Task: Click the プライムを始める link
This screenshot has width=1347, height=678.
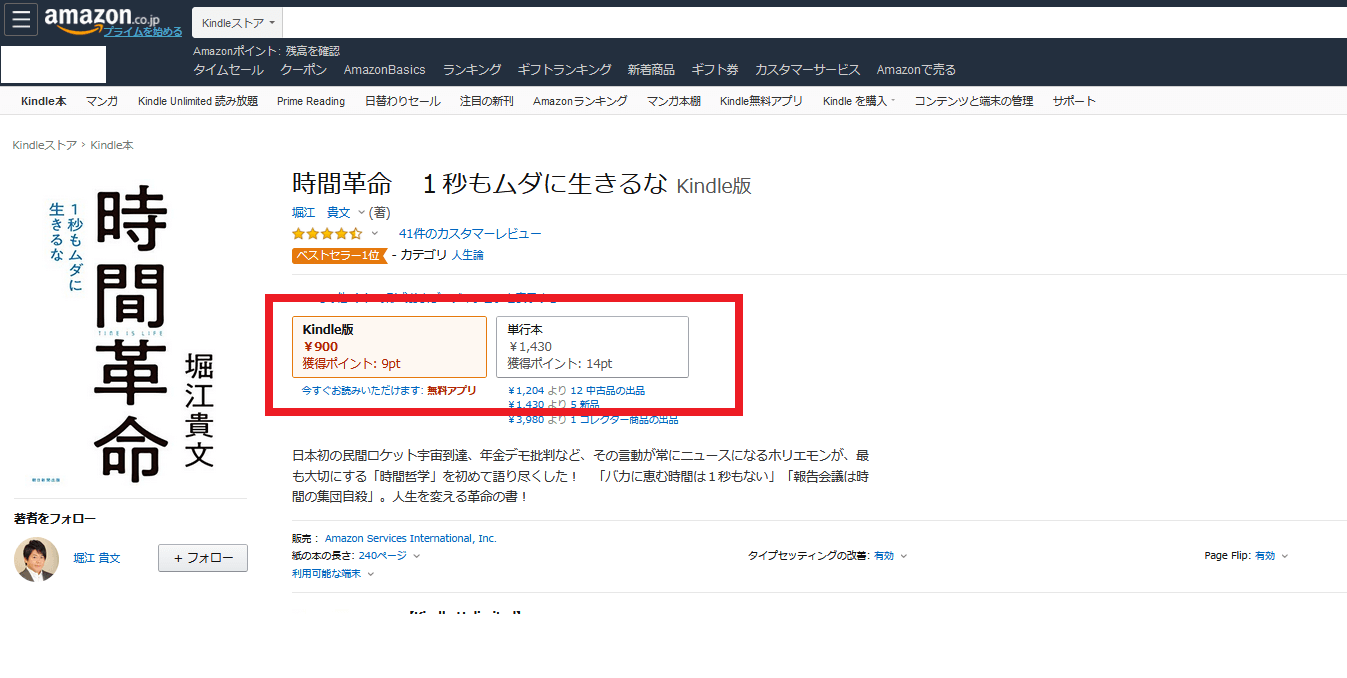Action: [x=142, y=32]
